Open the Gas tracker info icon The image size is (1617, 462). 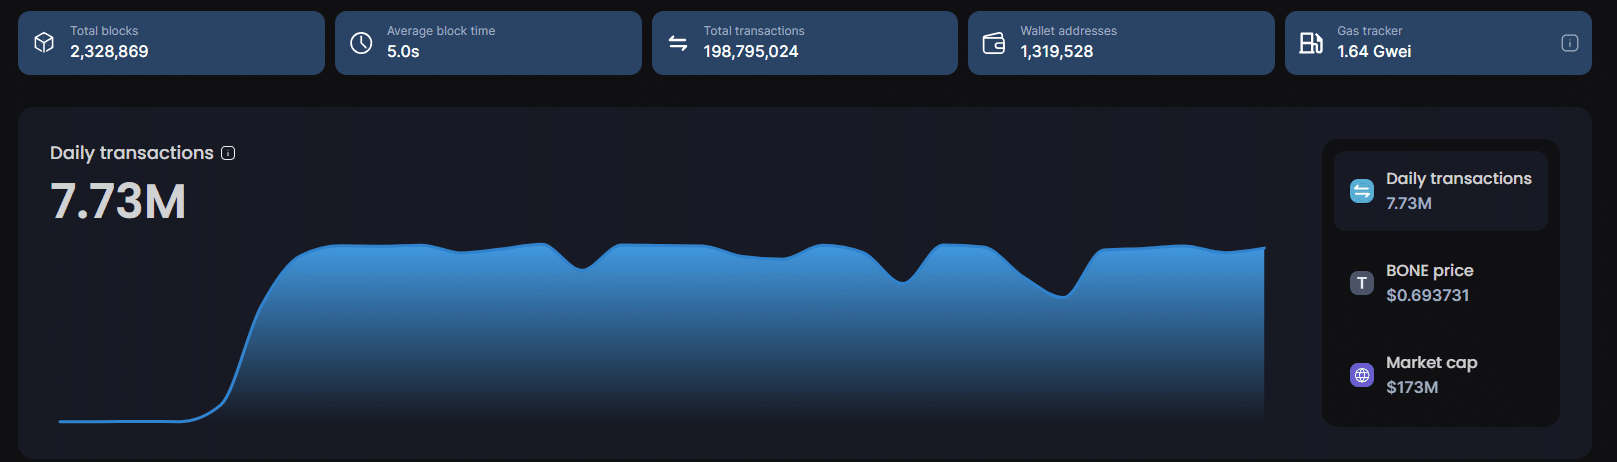(1570, 42)
